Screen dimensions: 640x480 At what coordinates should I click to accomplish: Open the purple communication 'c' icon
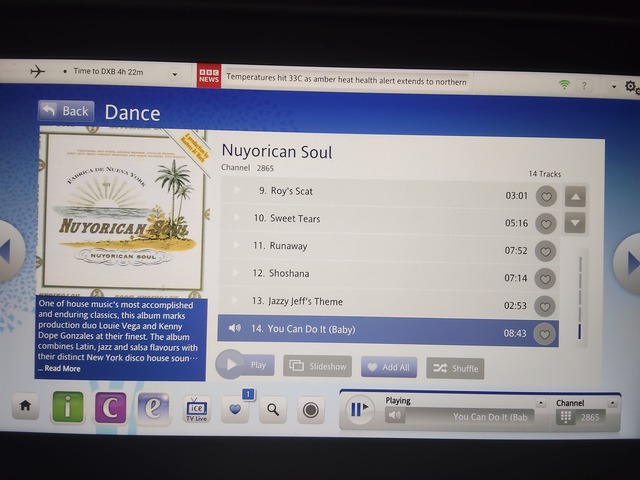110,407
